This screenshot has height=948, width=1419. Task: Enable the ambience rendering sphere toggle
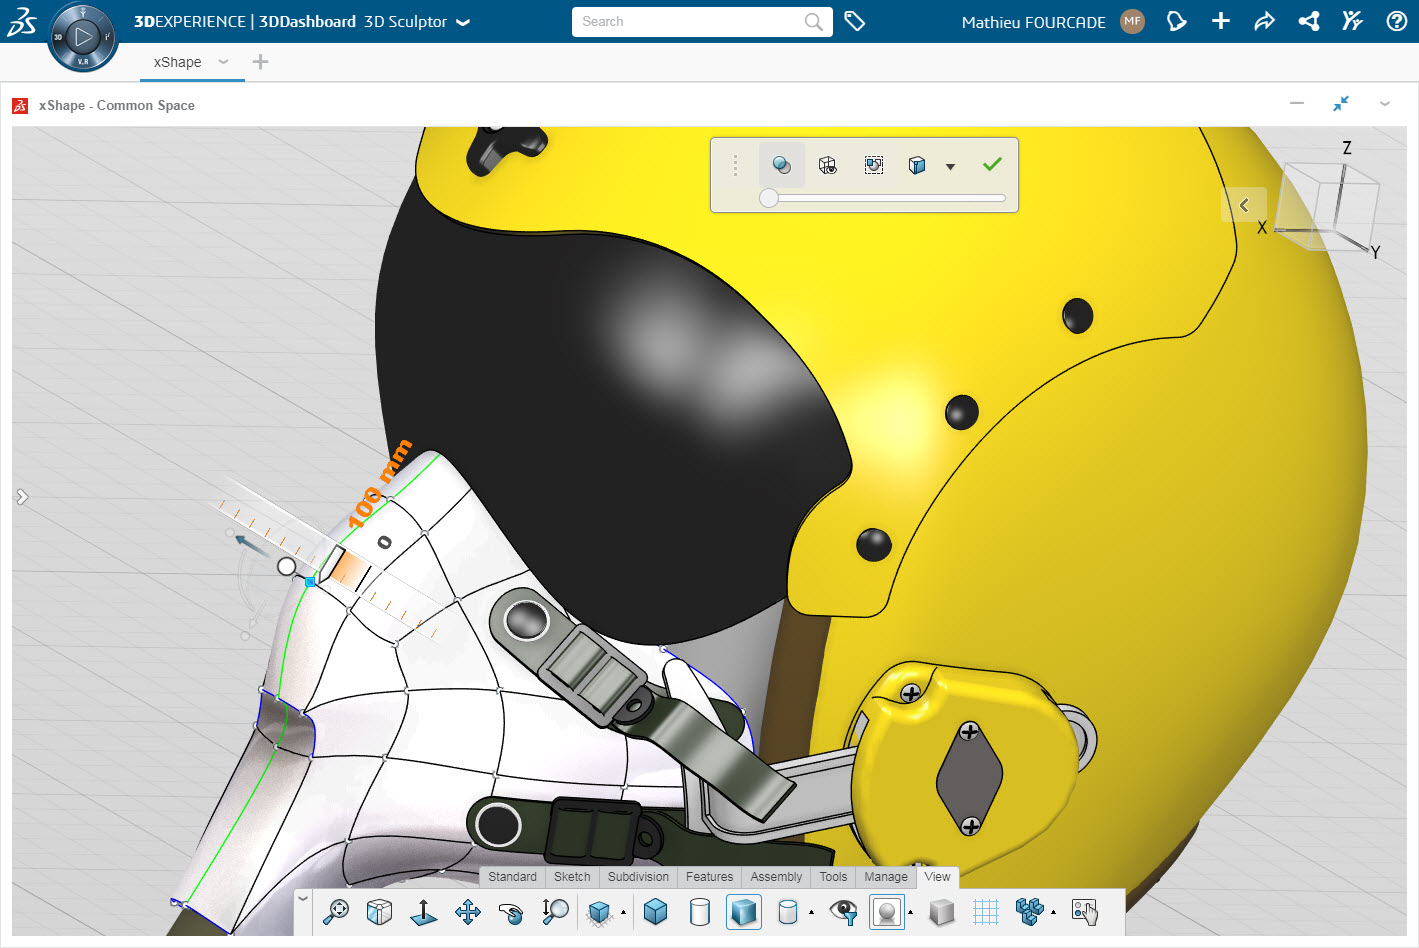(x=887, y=912)
